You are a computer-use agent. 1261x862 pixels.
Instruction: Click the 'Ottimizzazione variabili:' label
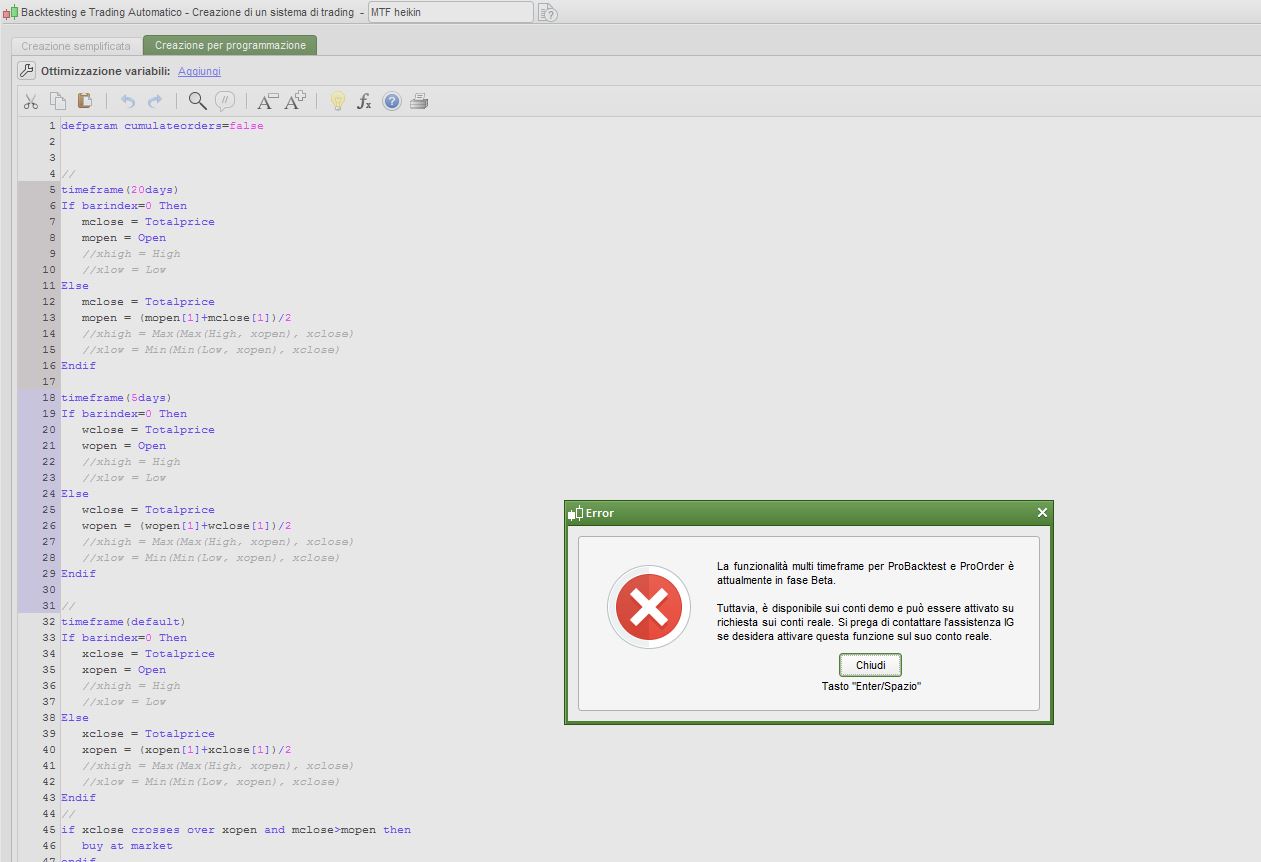[x=106, y=71]
